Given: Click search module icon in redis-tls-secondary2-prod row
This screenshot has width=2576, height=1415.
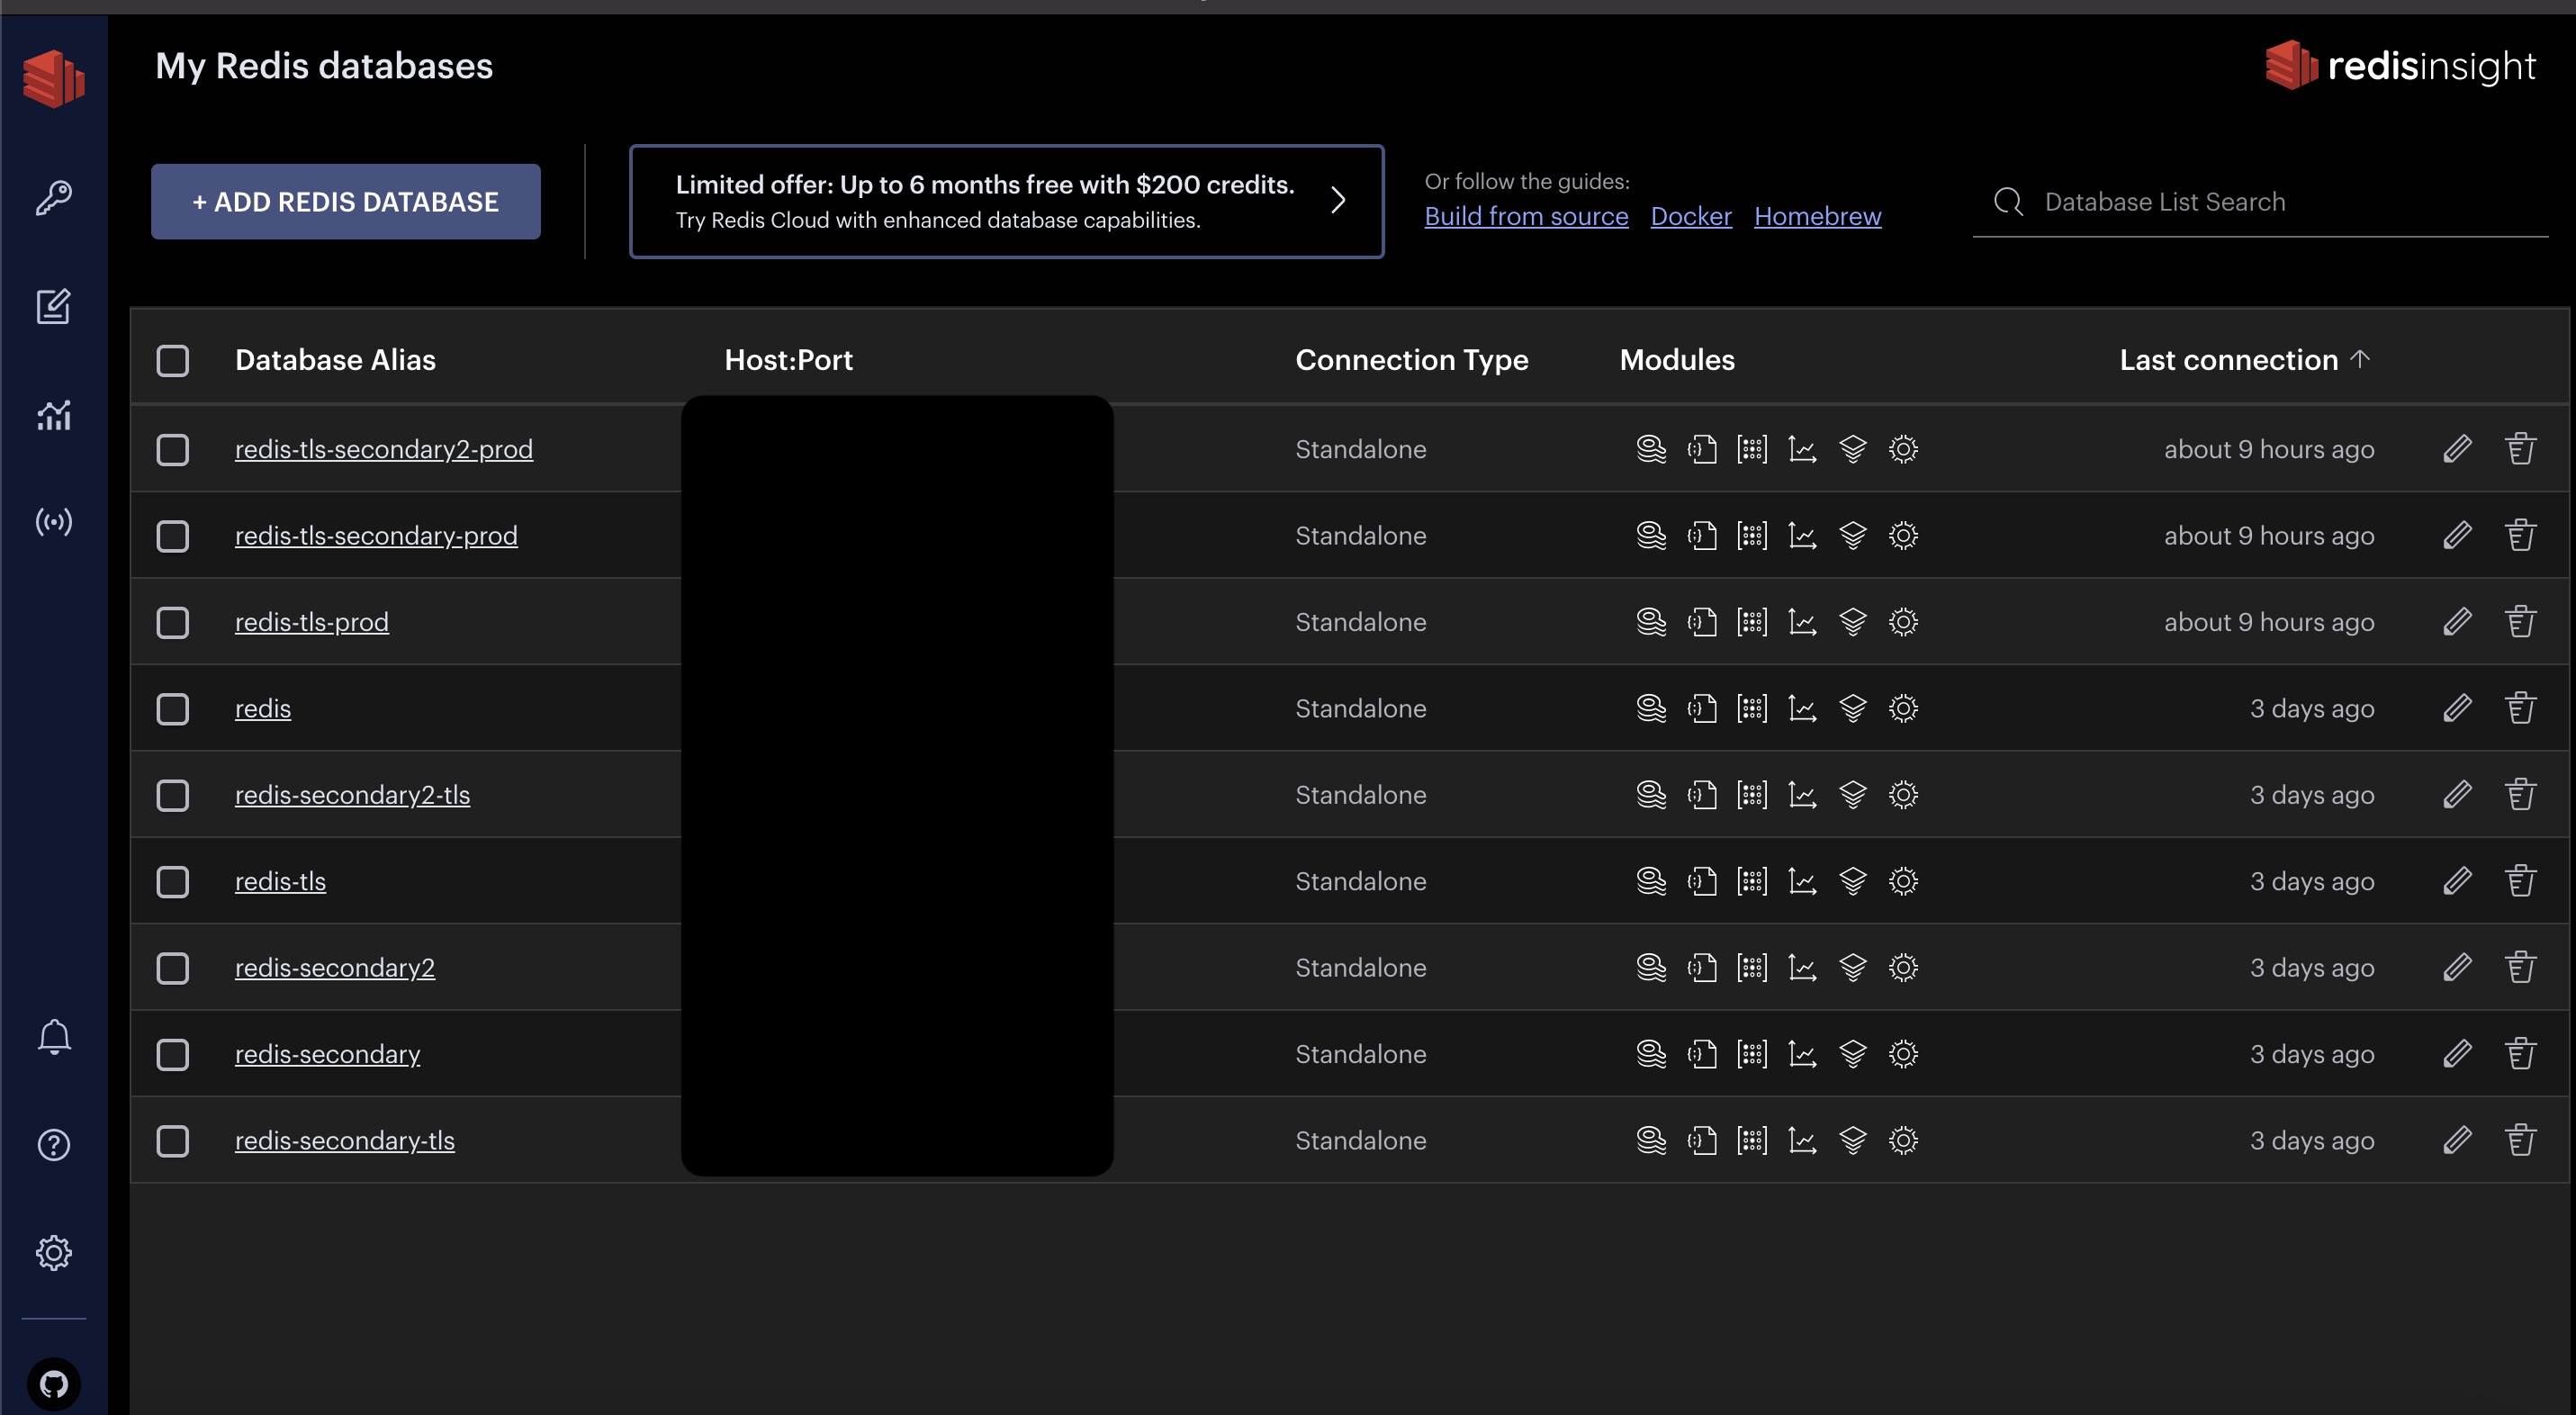Looking at the screenshot, I should (x=1651, y=449).
